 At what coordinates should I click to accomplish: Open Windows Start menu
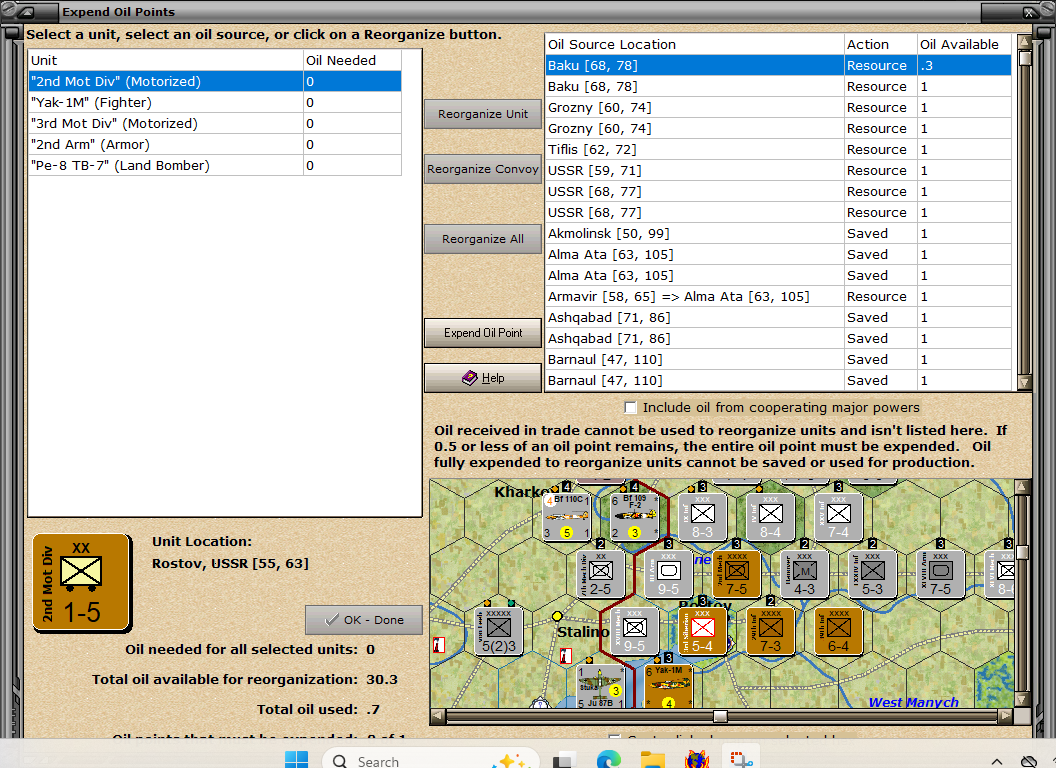pos(296,759)
